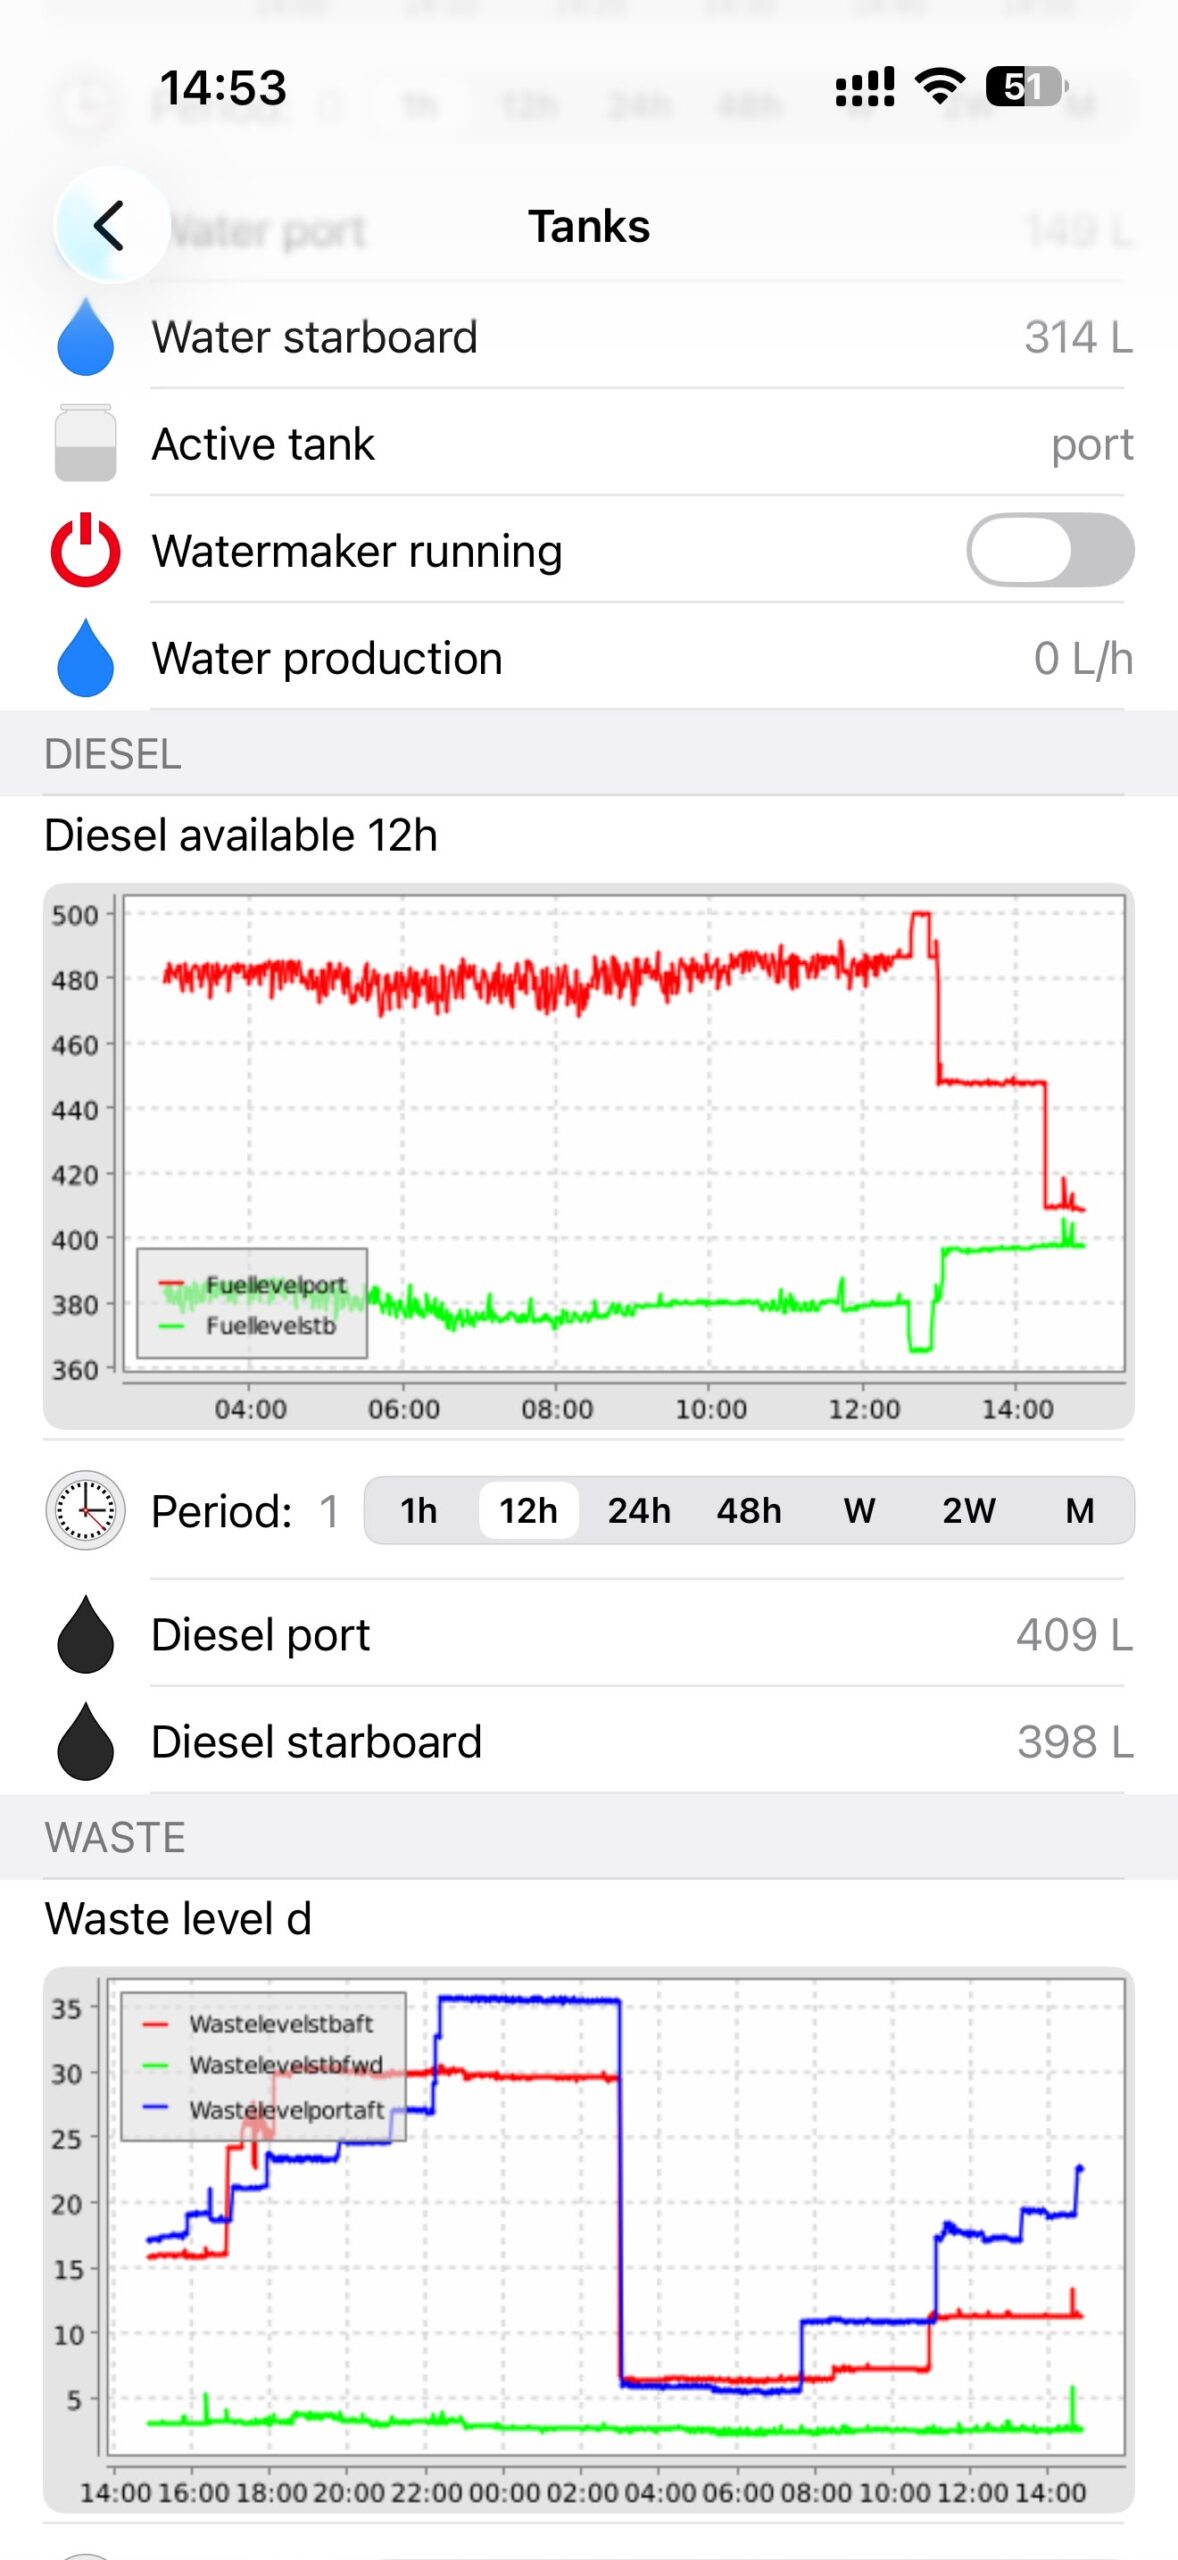Select the 1h period segment
Viewport: 1178px width, 2560px height.
(x=419, y=1510)
